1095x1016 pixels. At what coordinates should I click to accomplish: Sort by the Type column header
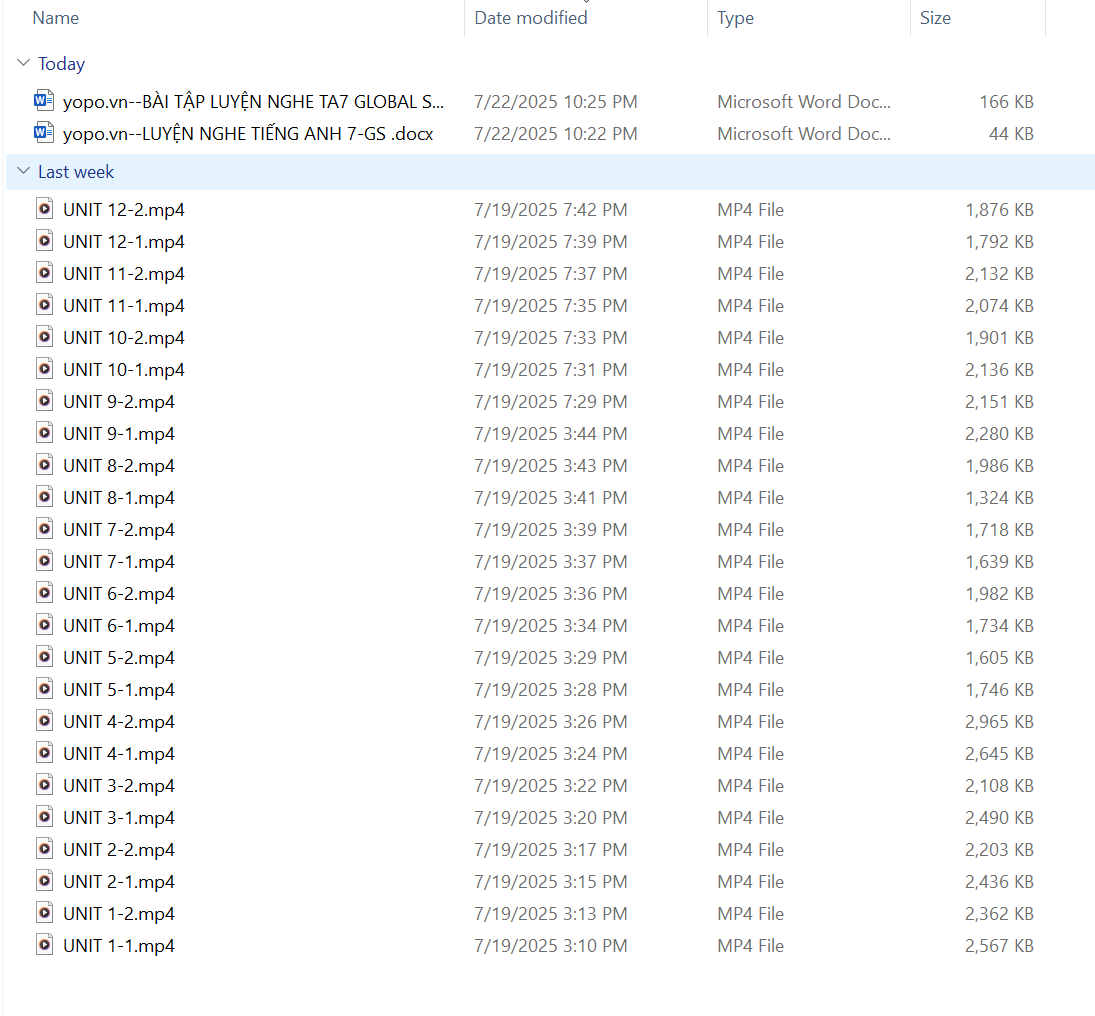click(x=735, y=18)
